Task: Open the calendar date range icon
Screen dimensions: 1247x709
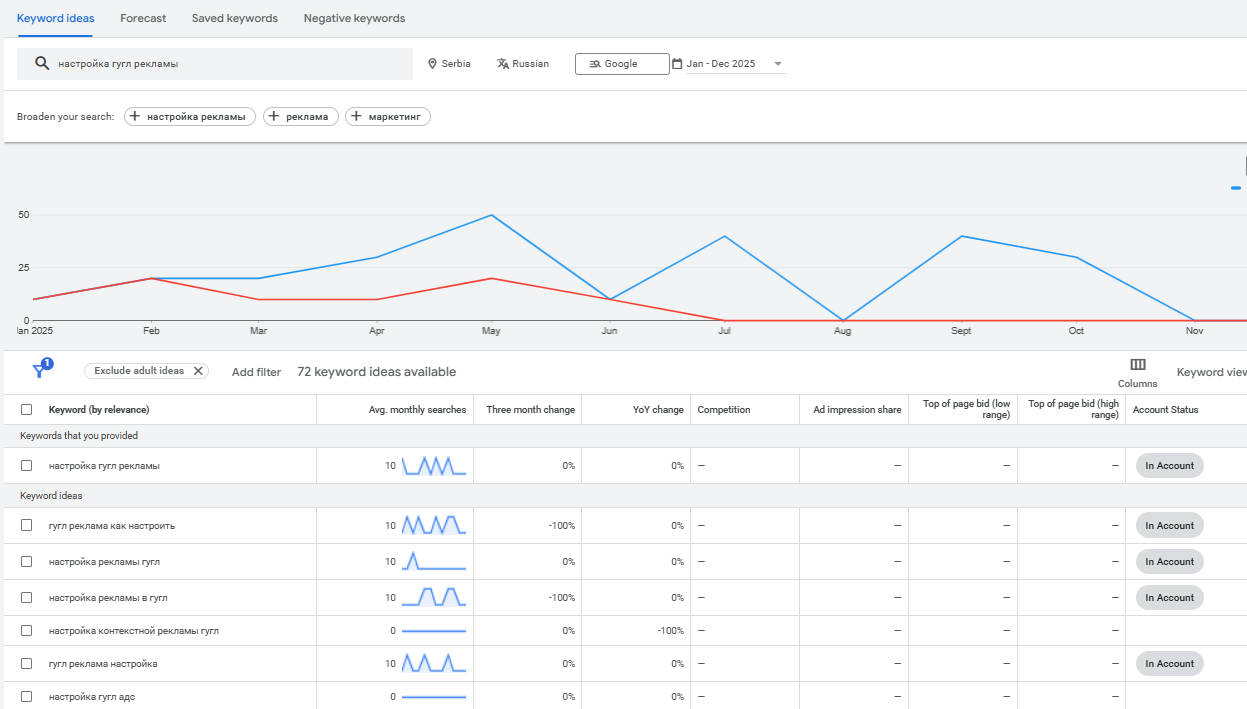Action: coord(677,64)
